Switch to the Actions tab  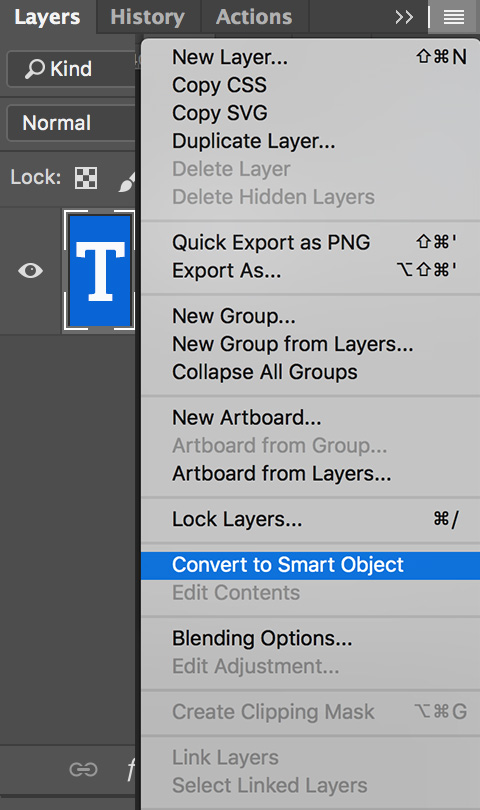254,17
